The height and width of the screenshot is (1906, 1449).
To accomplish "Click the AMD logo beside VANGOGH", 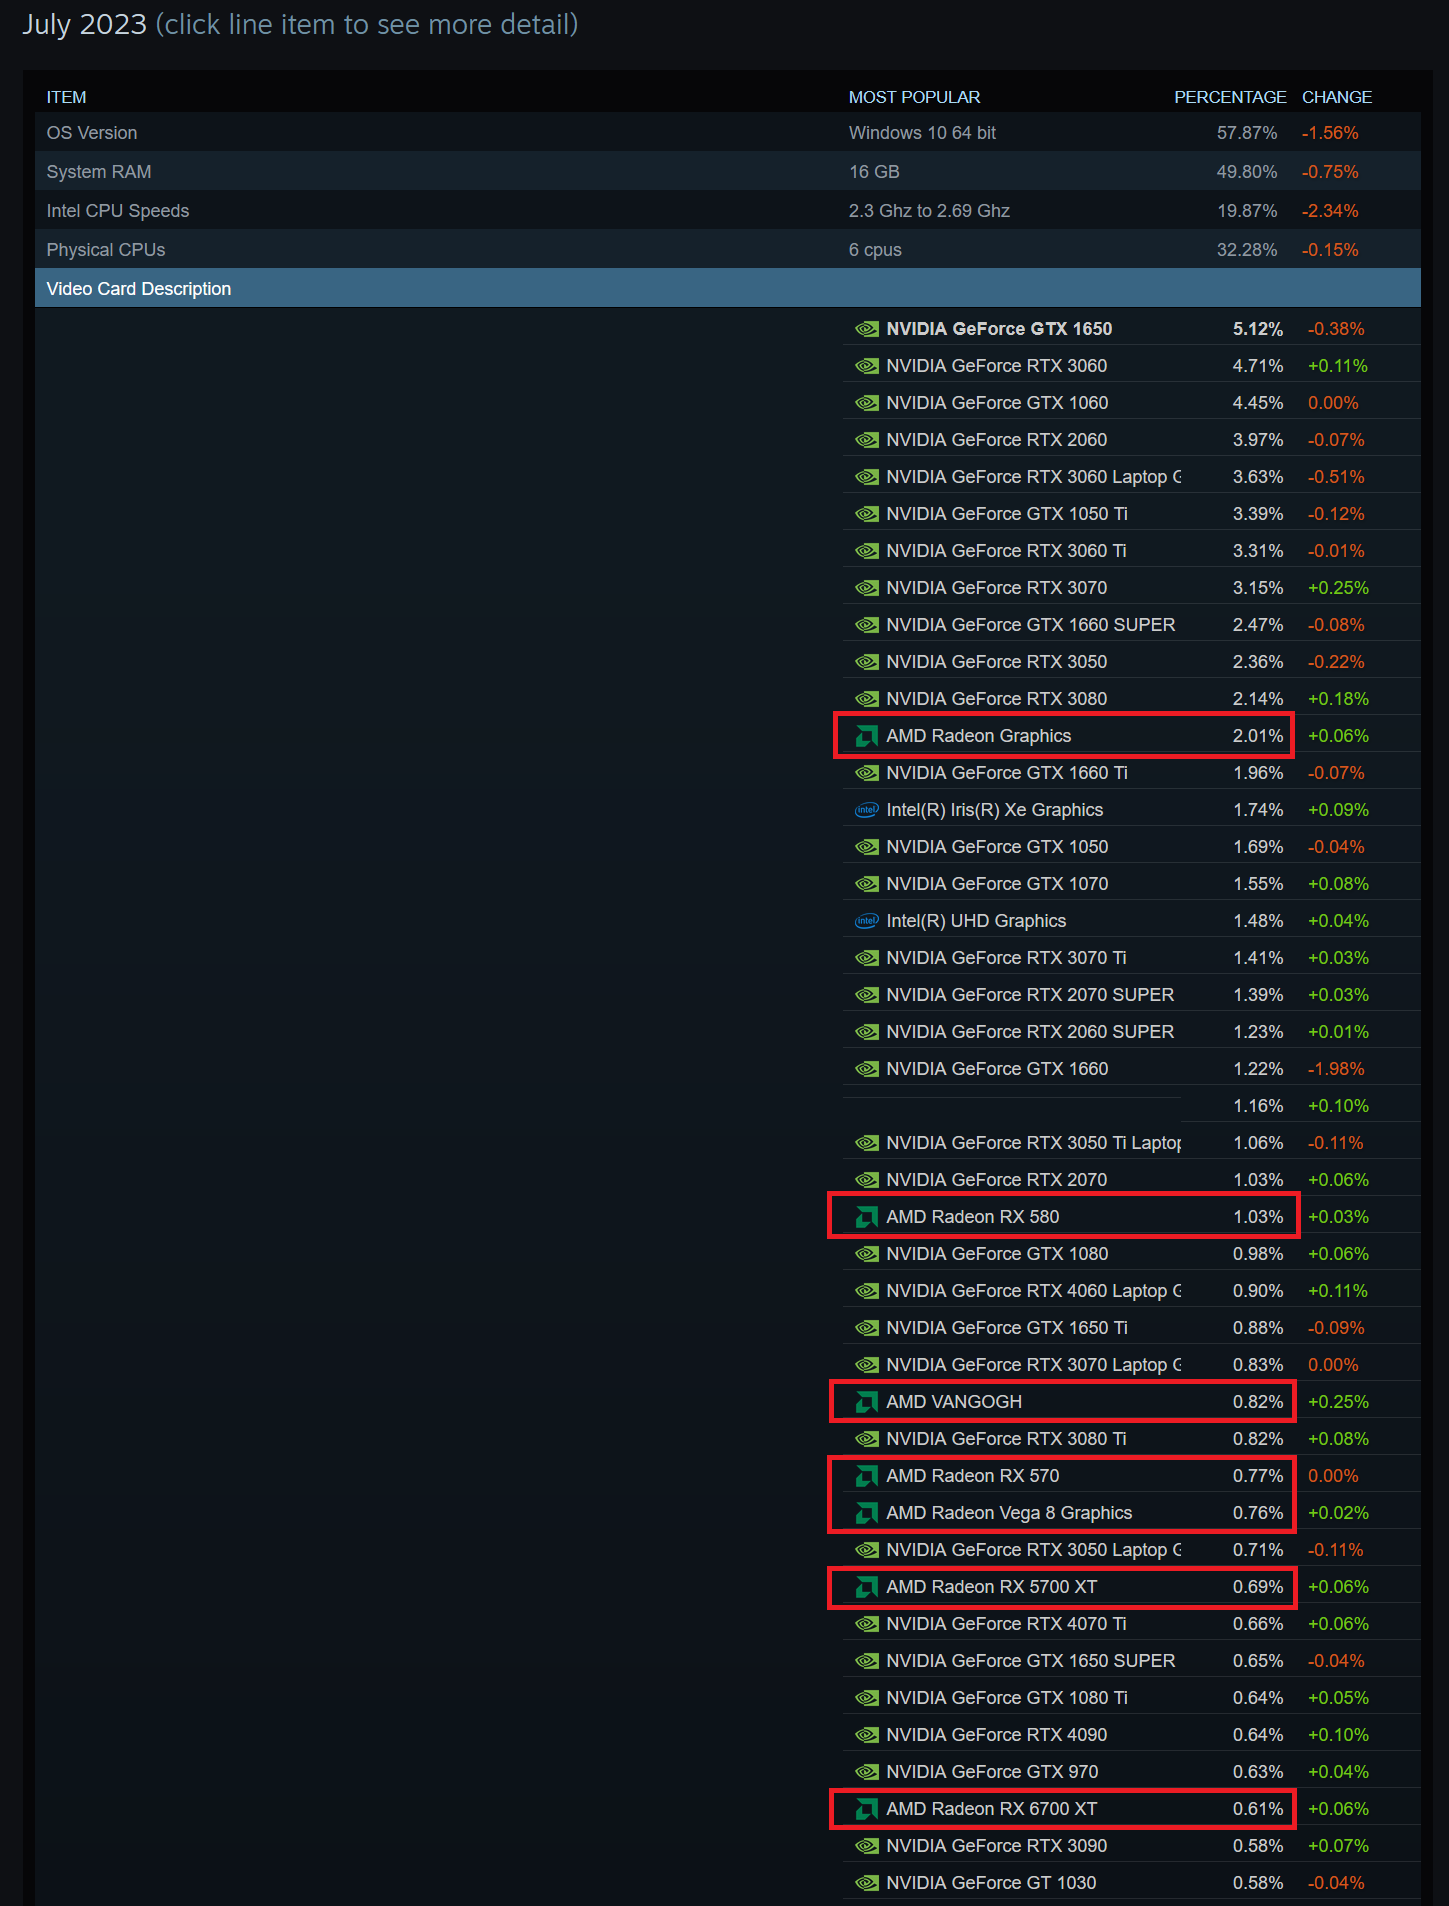I will (867, 1402).
